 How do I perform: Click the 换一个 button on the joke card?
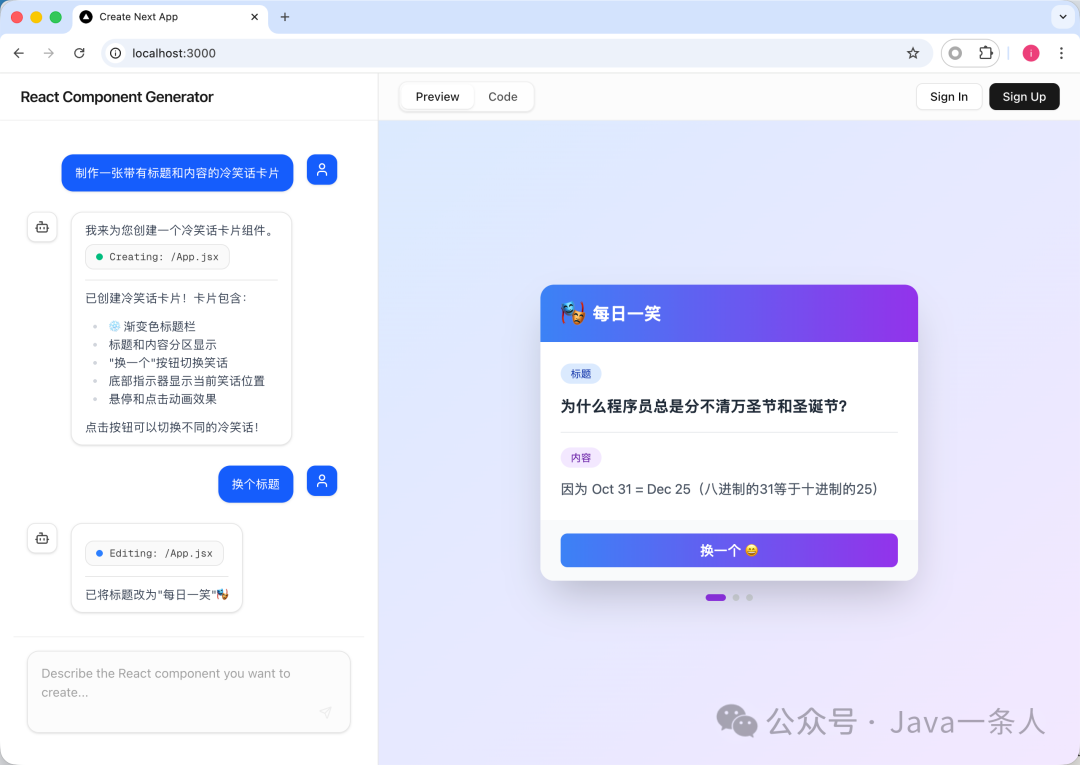729,550
